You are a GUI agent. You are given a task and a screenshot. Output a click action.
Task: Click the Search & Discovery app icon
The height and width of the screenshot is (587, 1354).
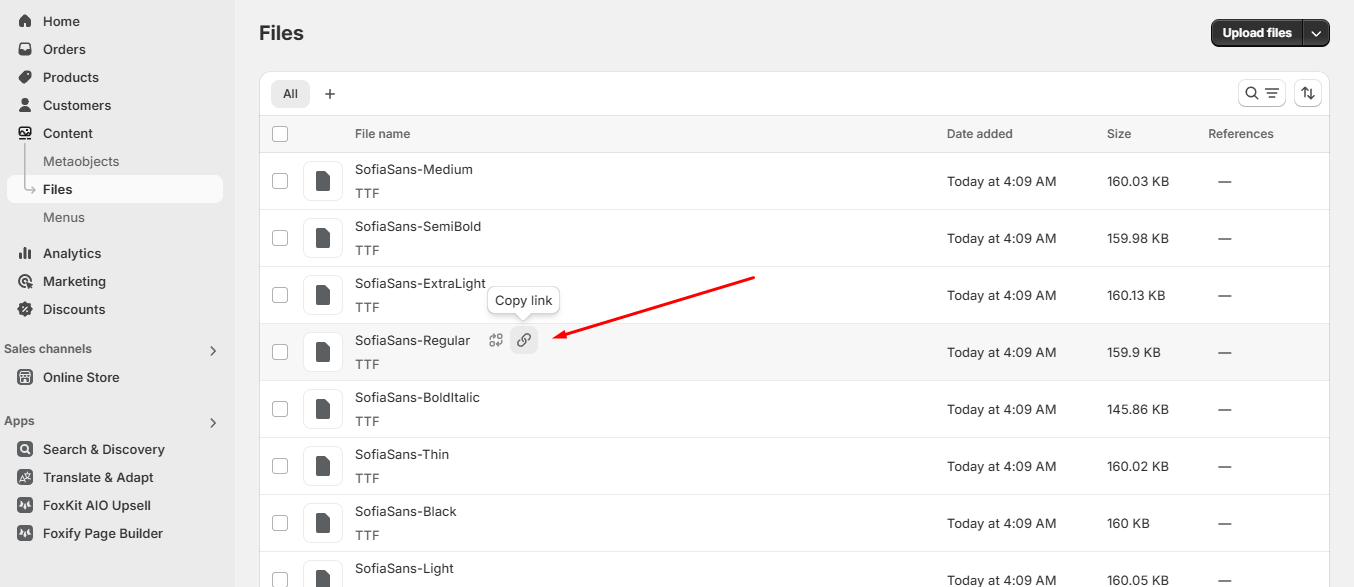pyautogui.click(x=25, y=449)
